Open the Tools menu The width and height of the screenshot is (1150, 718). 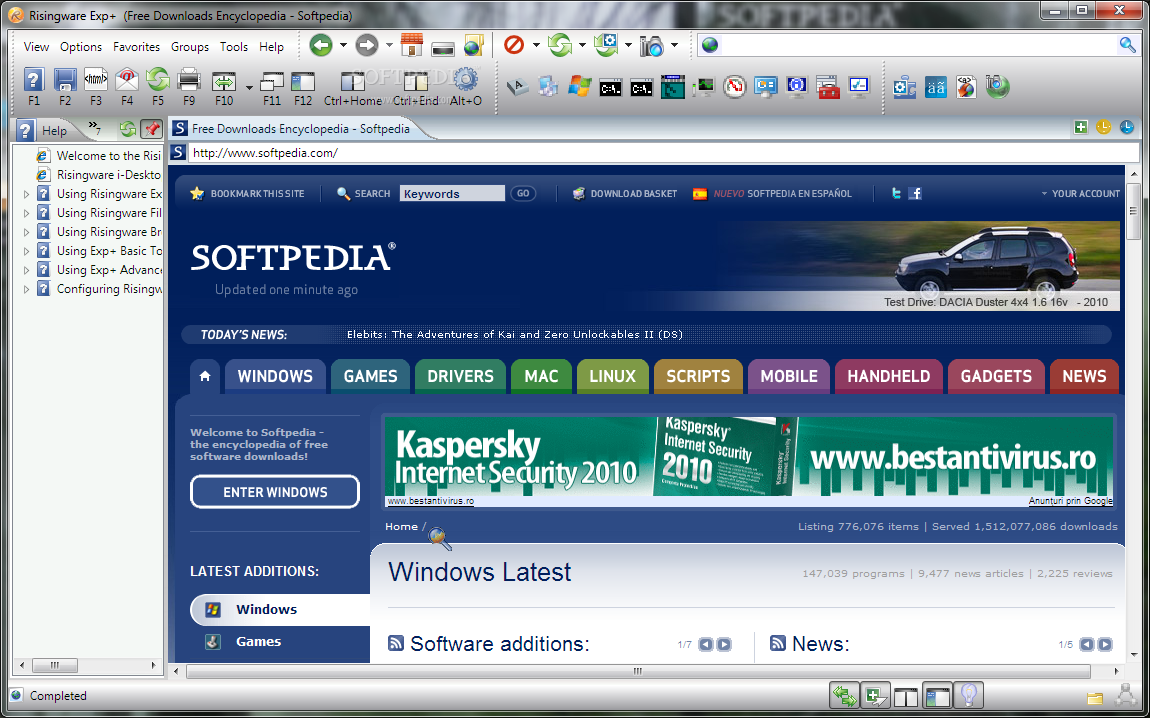[234, 47]
